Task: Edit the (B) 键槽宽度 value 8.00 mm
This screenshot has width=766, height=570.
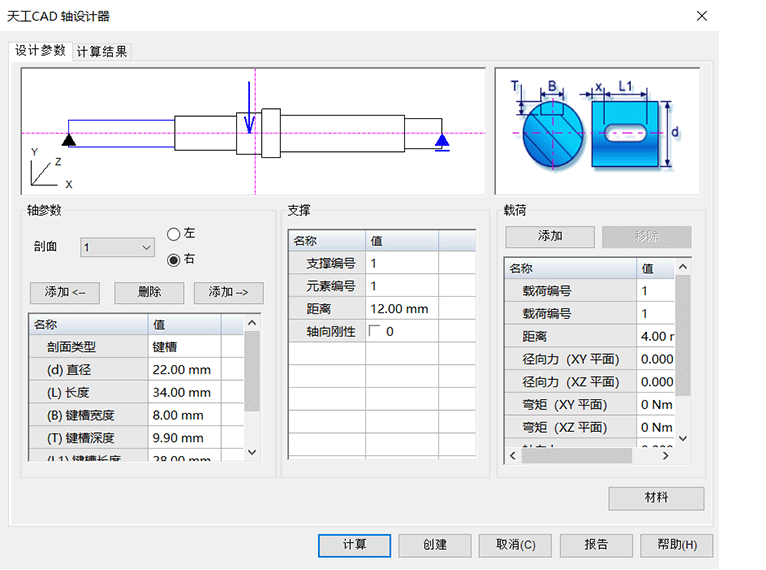Action: pyautogui.click(x=184, y=416)
